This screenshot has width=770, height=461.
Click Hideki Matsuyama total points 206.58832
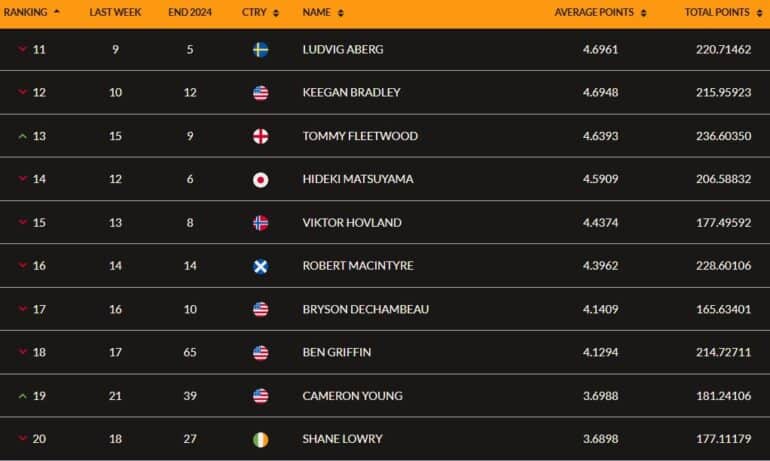coord(723,179)
